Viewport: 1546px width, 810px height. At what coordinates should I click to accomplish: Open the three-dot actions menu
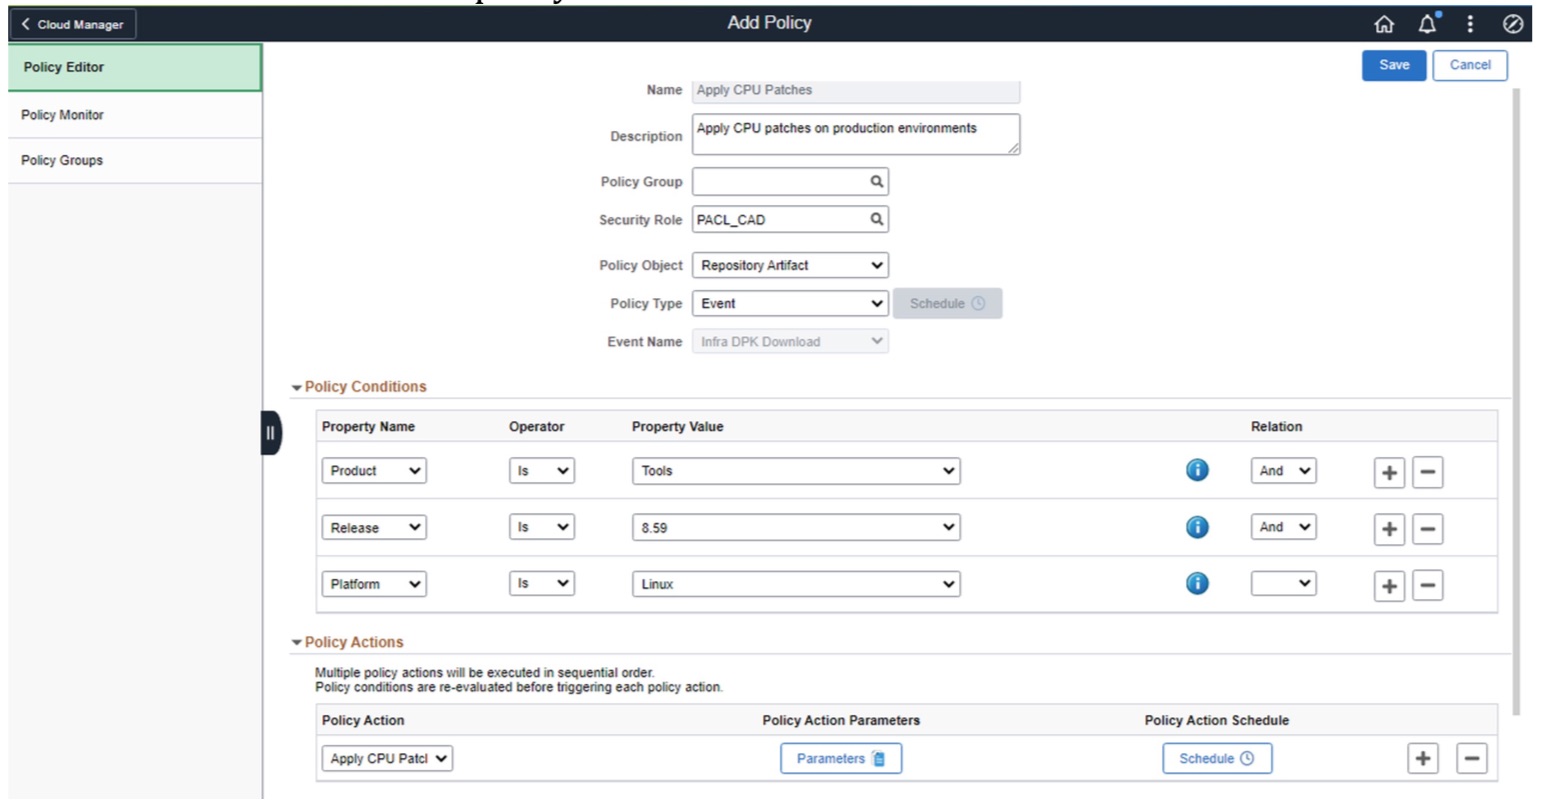click(x=1470, y=24)
